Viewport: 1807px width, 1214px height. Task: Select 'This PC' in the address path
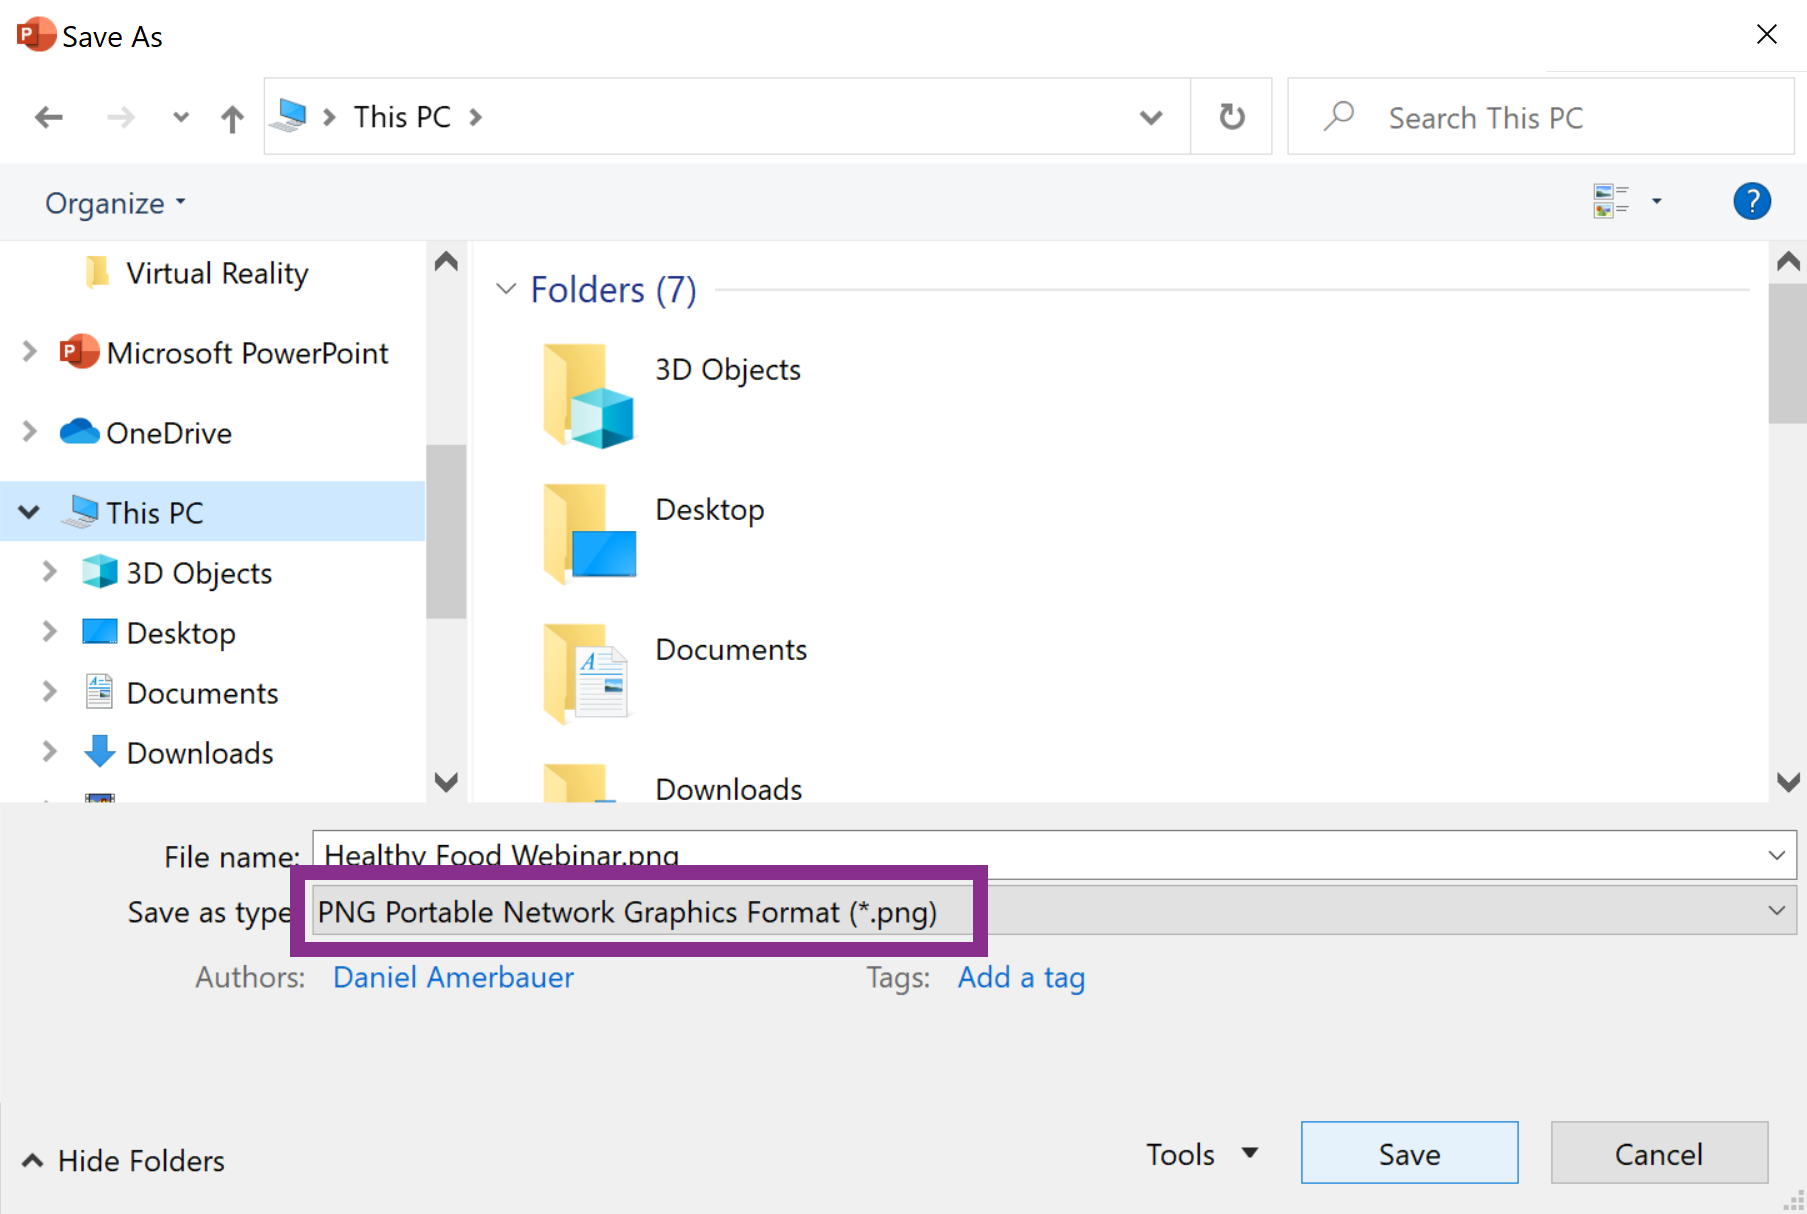(402, 117)
